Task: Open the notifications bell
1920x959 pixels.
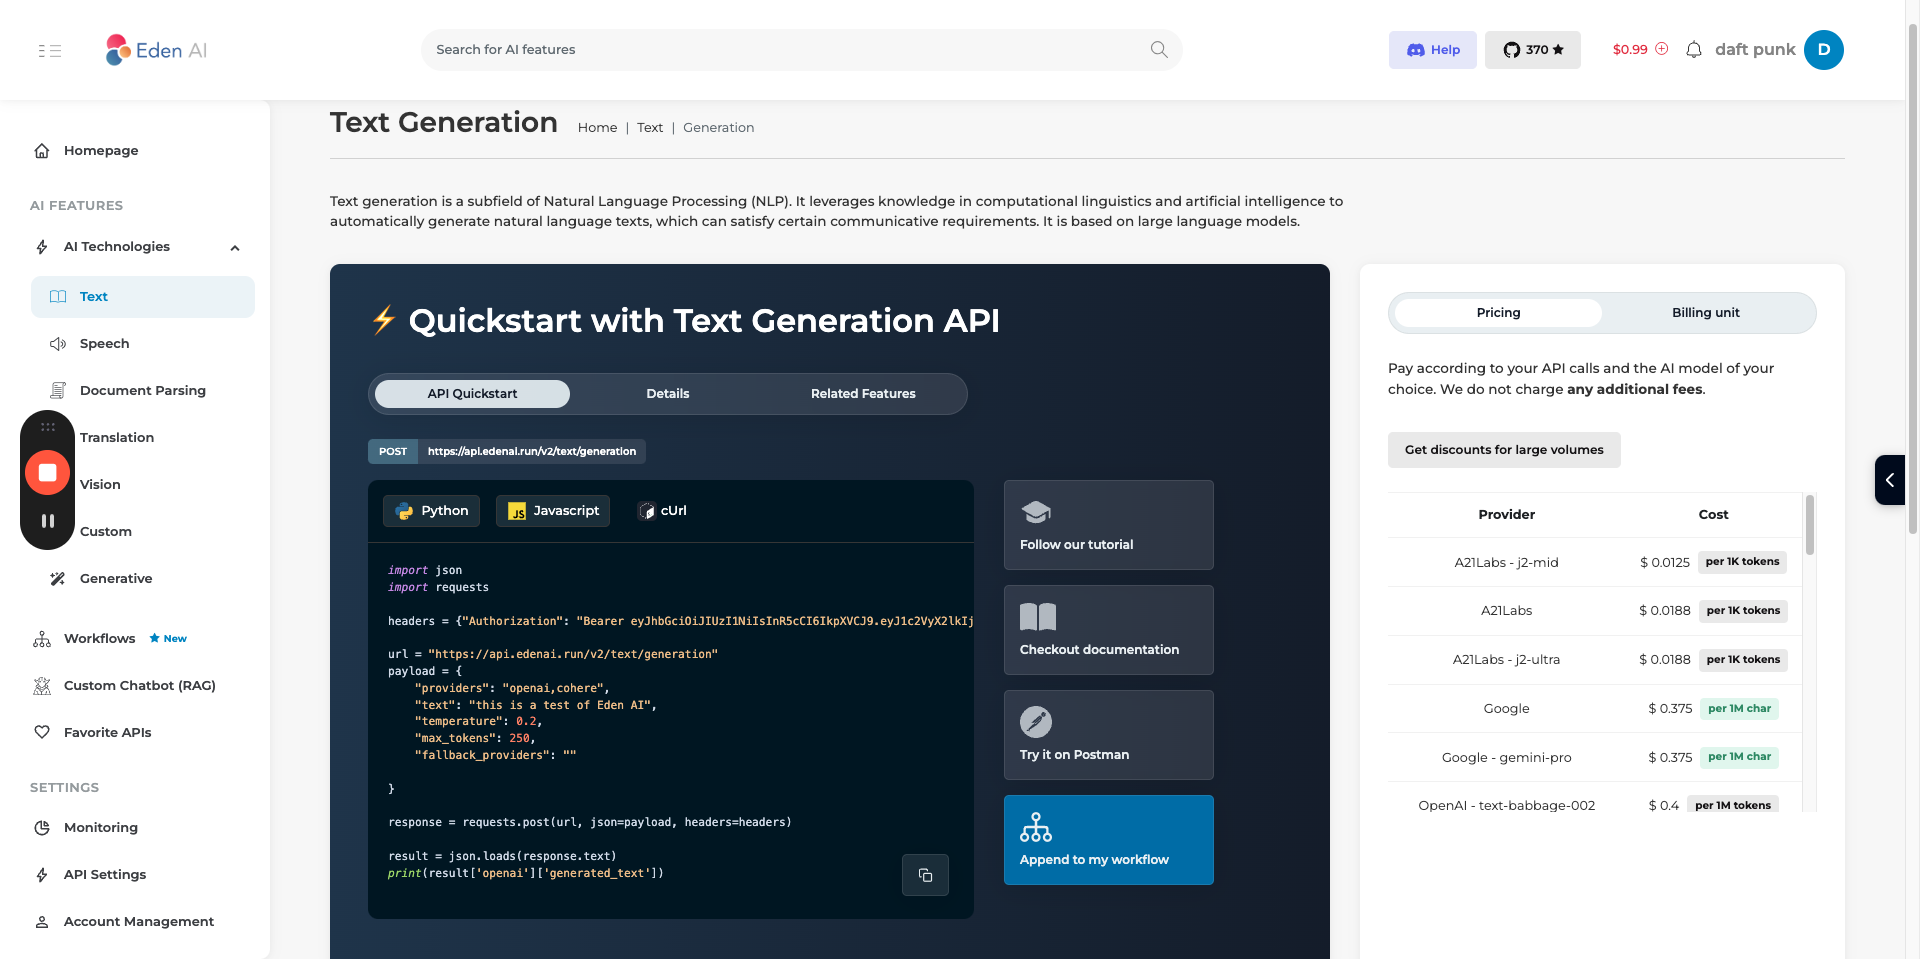Action: (x=1694, y=50)
